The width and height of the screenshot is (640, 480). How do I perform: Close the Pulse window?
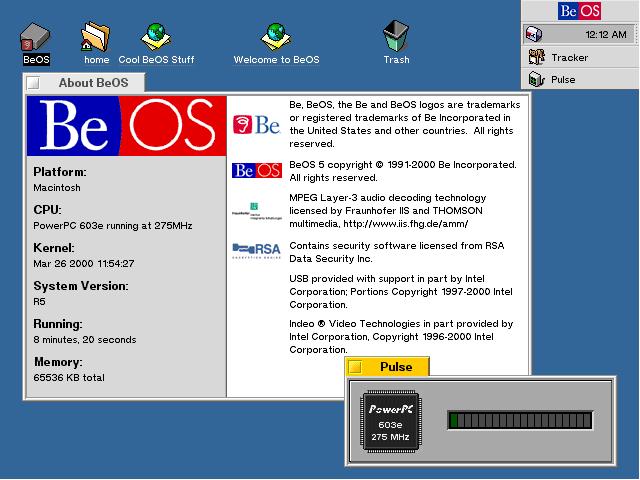356,367
